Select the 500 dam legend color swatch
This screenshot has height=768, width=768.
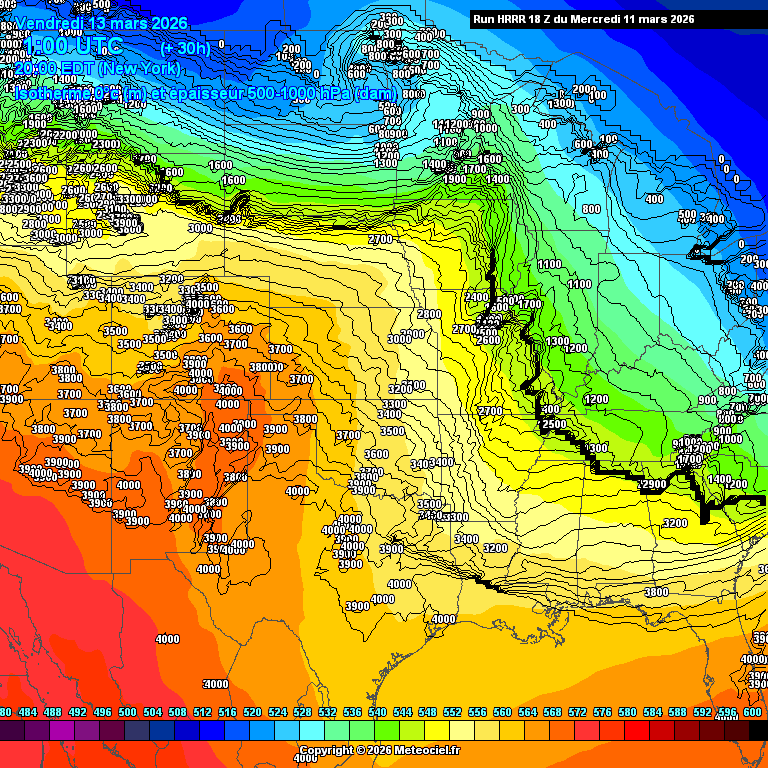[128, 731]
